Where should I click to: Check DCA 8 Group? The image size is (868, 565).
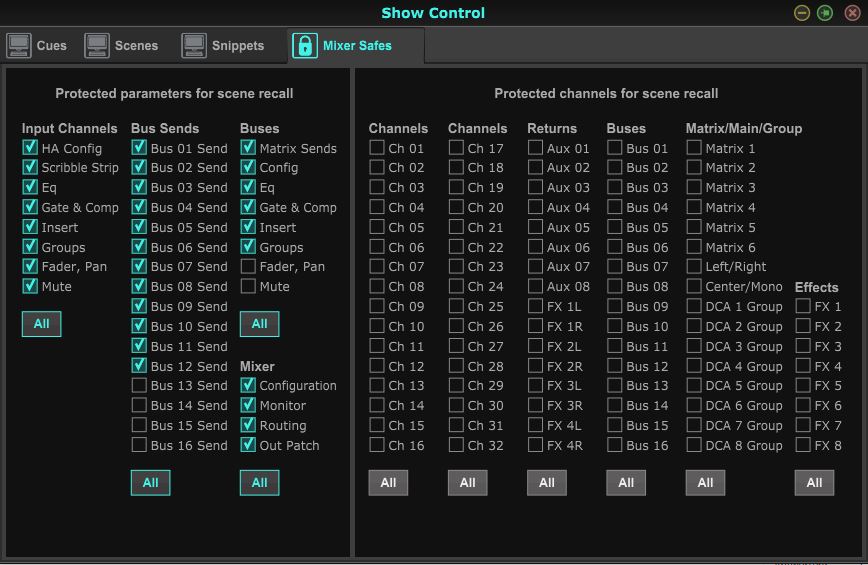(694, 445)
